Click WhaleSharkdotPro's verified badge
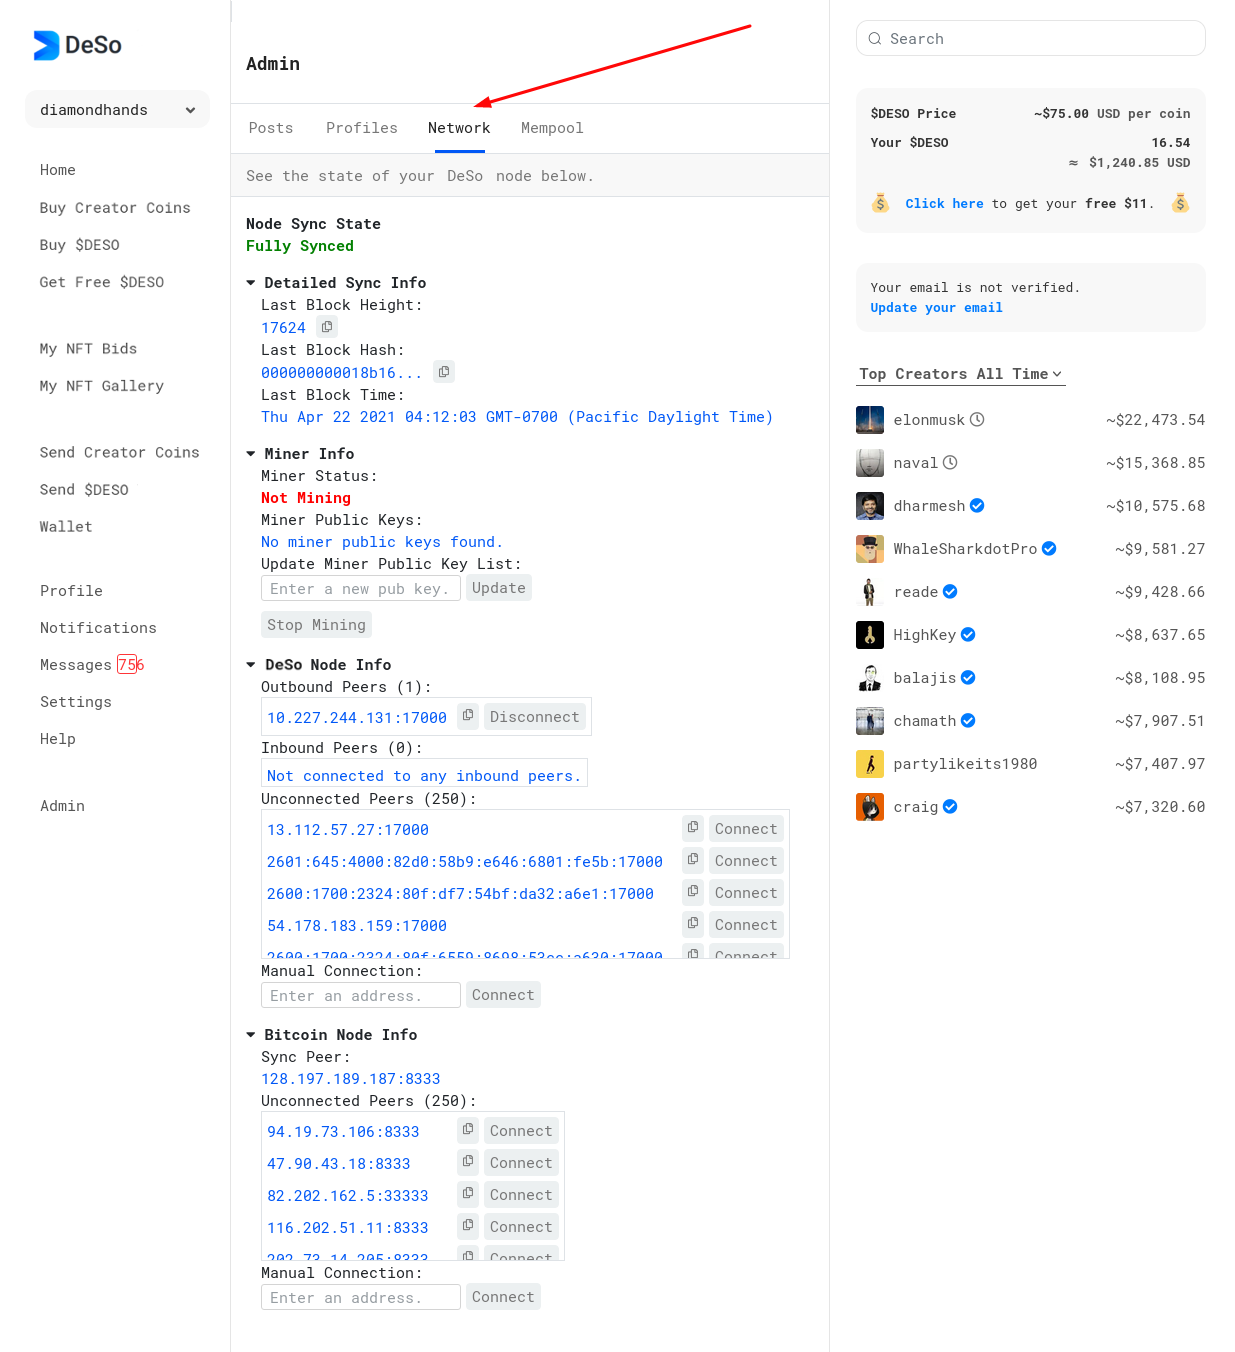Screen dimensions: 1235x1352 tap(1049, 549)
